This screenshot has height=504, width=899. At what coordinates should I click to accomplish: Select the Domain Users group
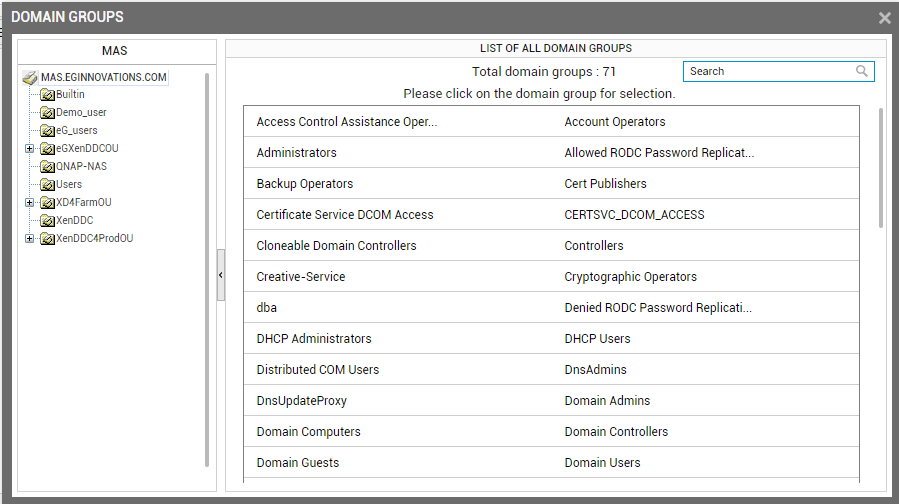(602, 462)
